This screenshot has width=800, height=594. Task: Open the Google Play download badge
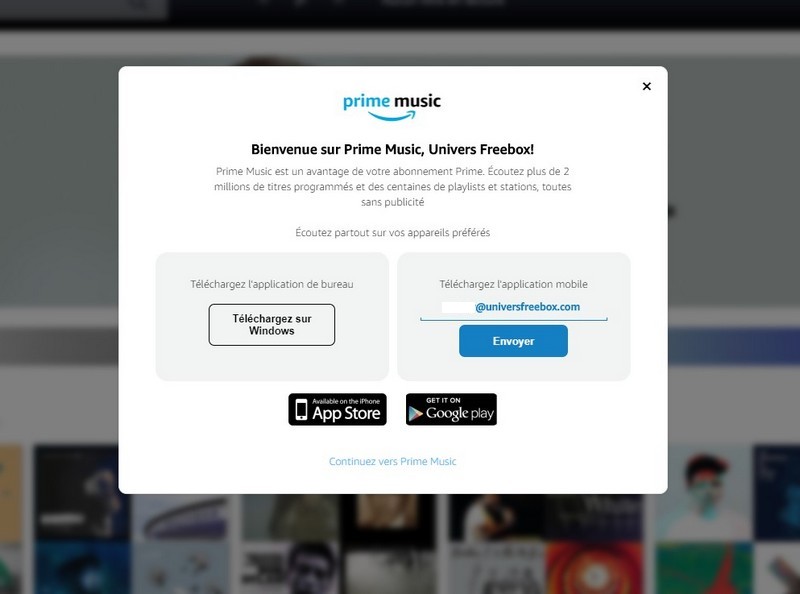[451, 409]
